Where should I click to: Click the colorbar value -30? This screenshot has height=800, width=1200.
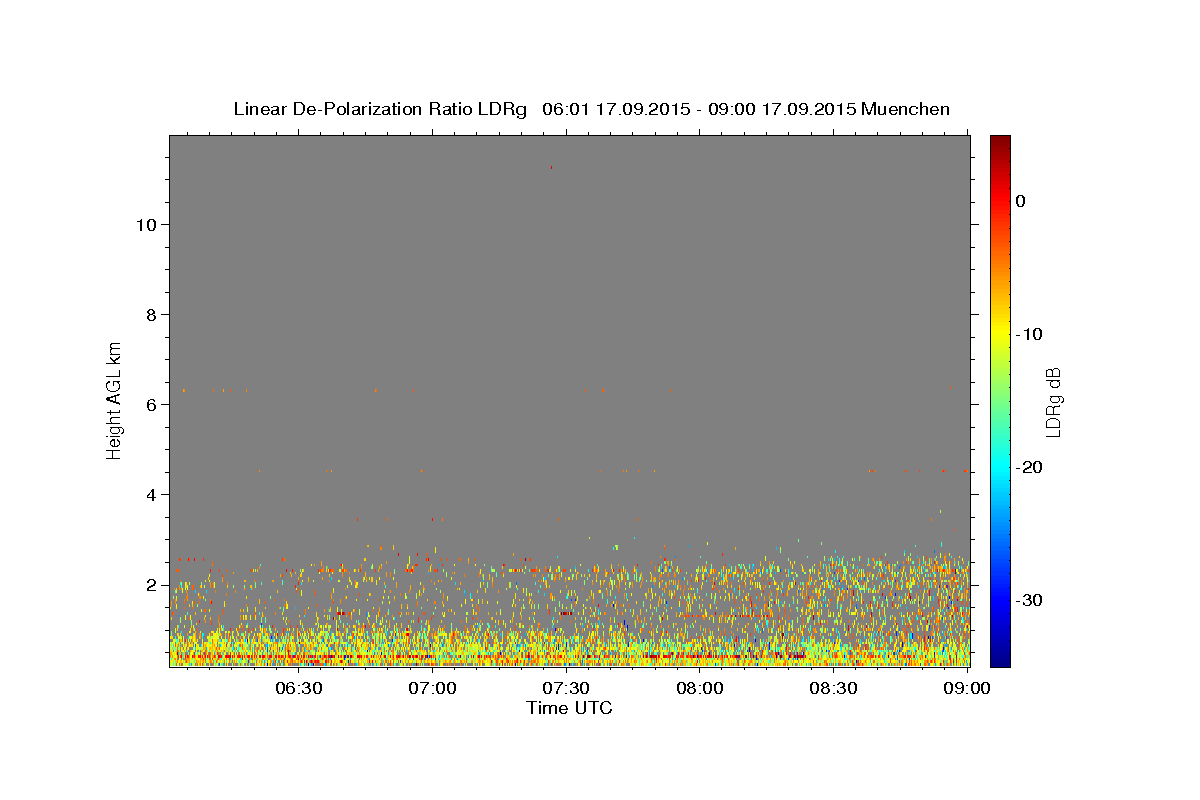tap(1030, 600)
